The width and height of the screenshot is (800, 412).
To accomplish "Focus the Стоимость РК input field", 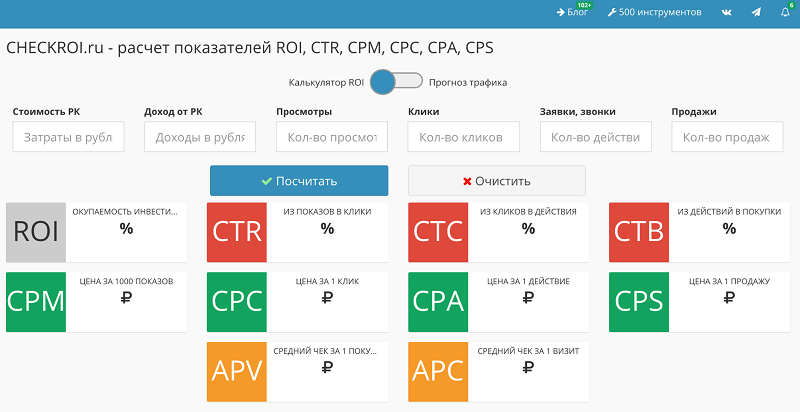I will coord(68,137).
